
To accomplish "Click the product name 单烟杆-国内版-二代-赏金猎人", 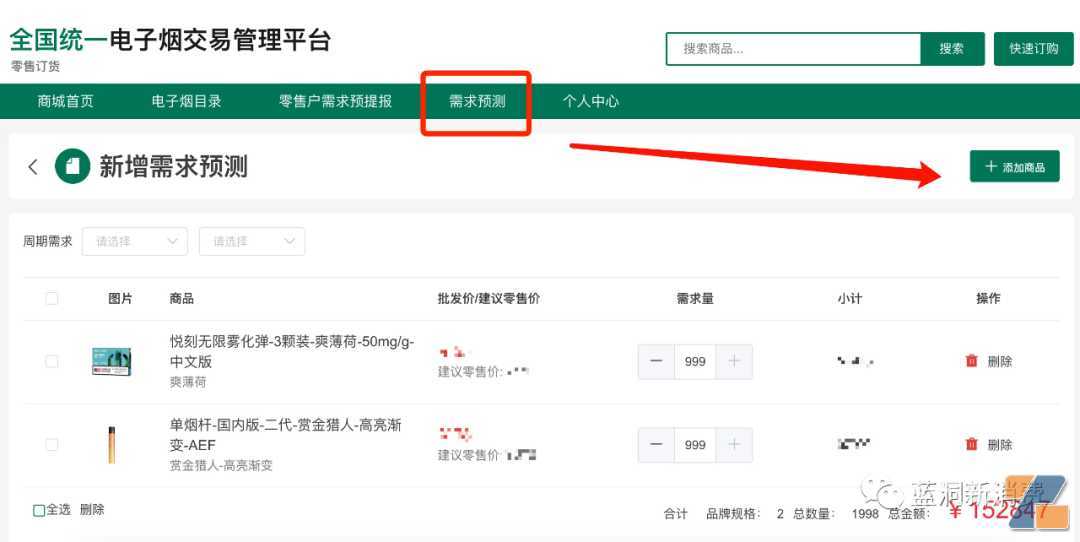I will [286, 435].
